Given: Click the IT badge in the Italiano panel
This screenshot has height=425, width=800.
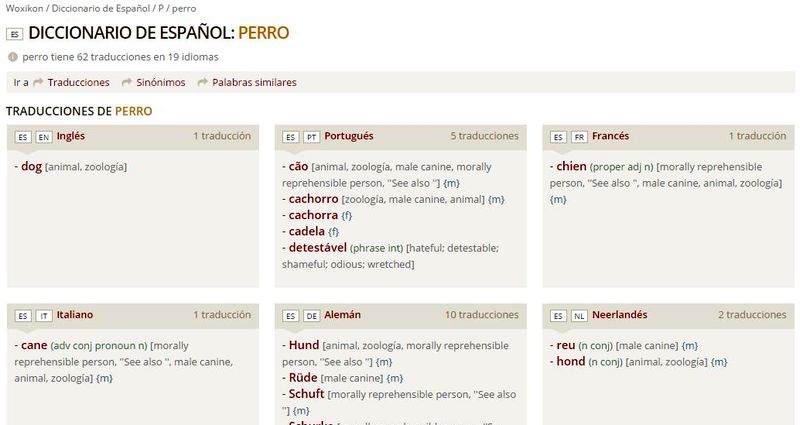Looking at the screenshot, I should 44,316.
